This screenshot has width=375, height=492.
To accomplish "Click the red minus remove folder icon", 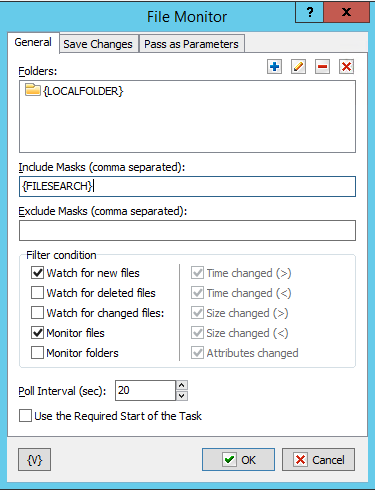I will pyautogui.click(x=322, y=67).
